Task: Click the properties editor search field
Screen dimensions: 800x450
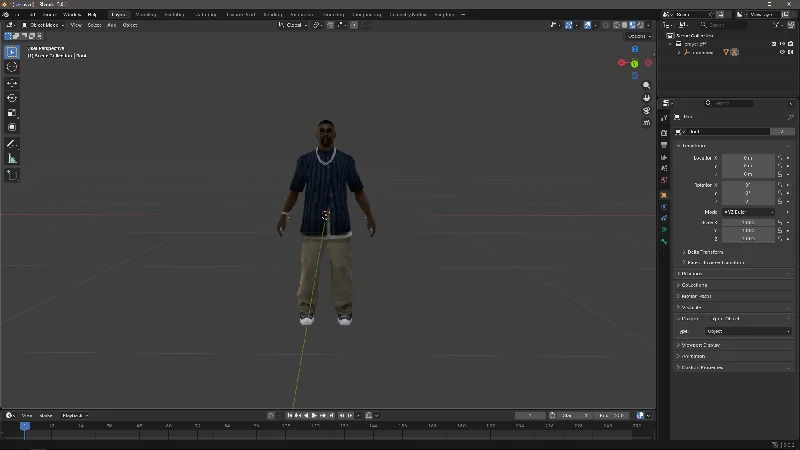Action: [728, 103]
